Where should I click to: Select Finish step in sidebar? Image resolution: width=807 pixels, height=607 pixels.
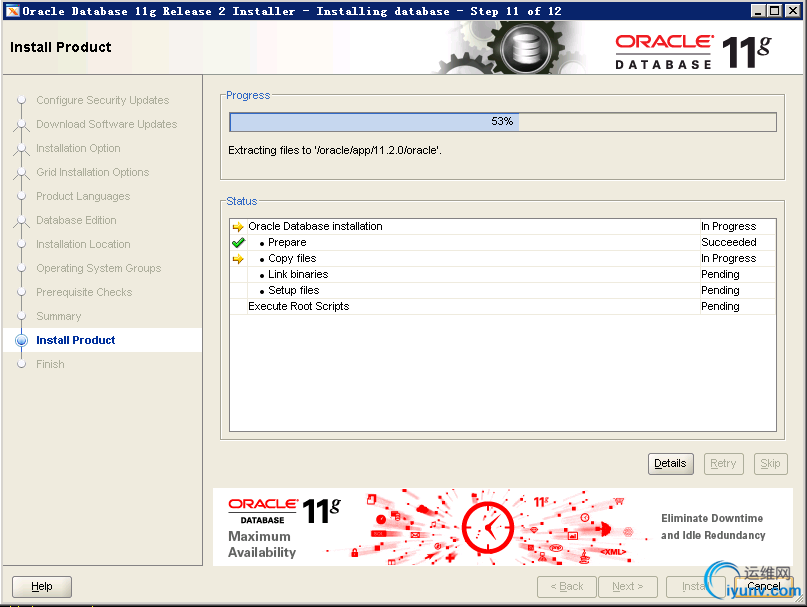point(50,364)
